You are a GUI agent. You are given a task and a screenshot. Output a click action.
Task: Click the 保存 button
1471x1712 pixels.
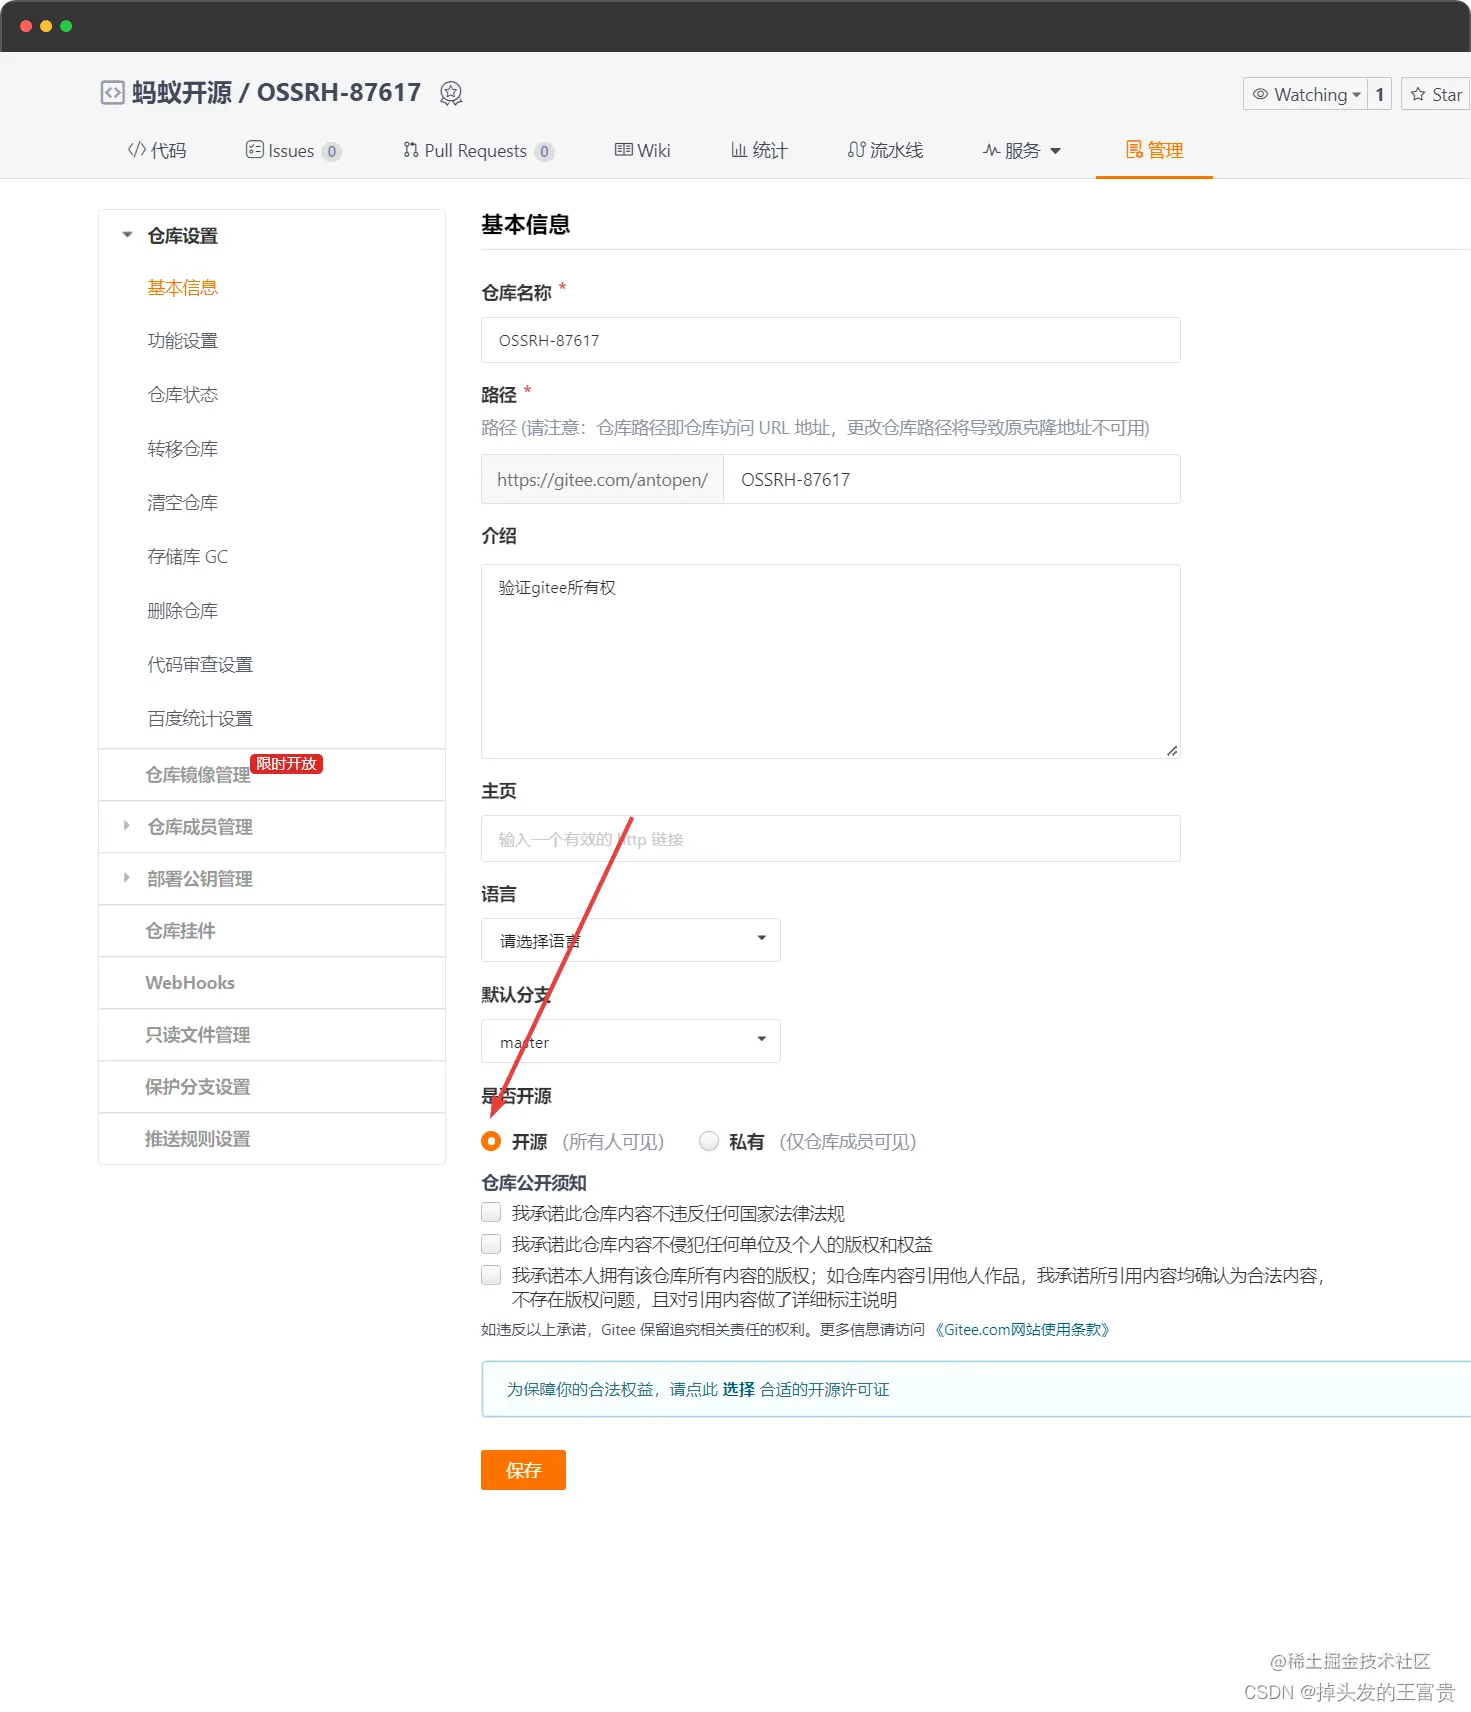click(523, 1470)
